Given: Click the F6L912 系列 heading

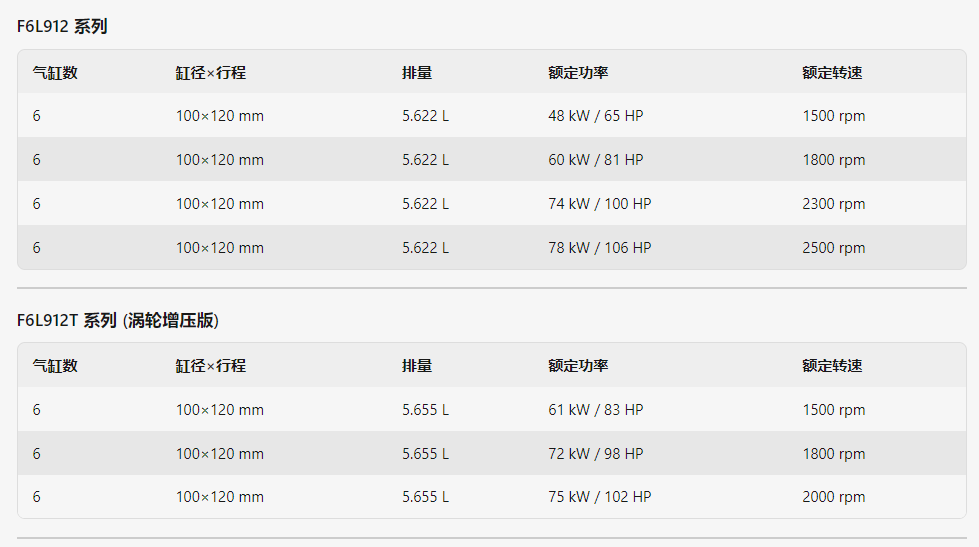Looking at the screenshot, I should [x=62, y=27].
